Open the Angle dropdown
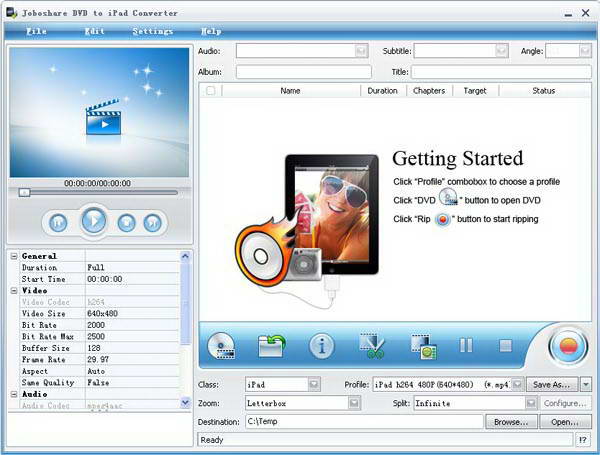 [585, 51]
